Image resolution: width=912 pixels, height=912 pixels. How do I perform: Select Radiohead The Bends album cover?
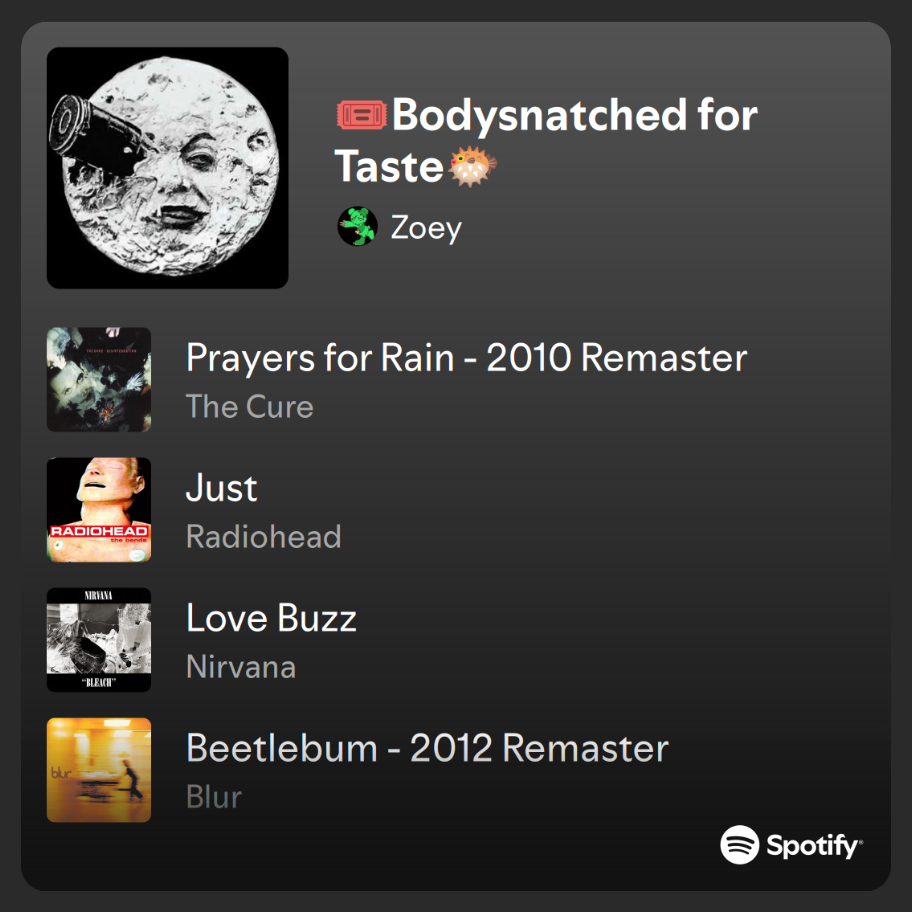point(99,510)
